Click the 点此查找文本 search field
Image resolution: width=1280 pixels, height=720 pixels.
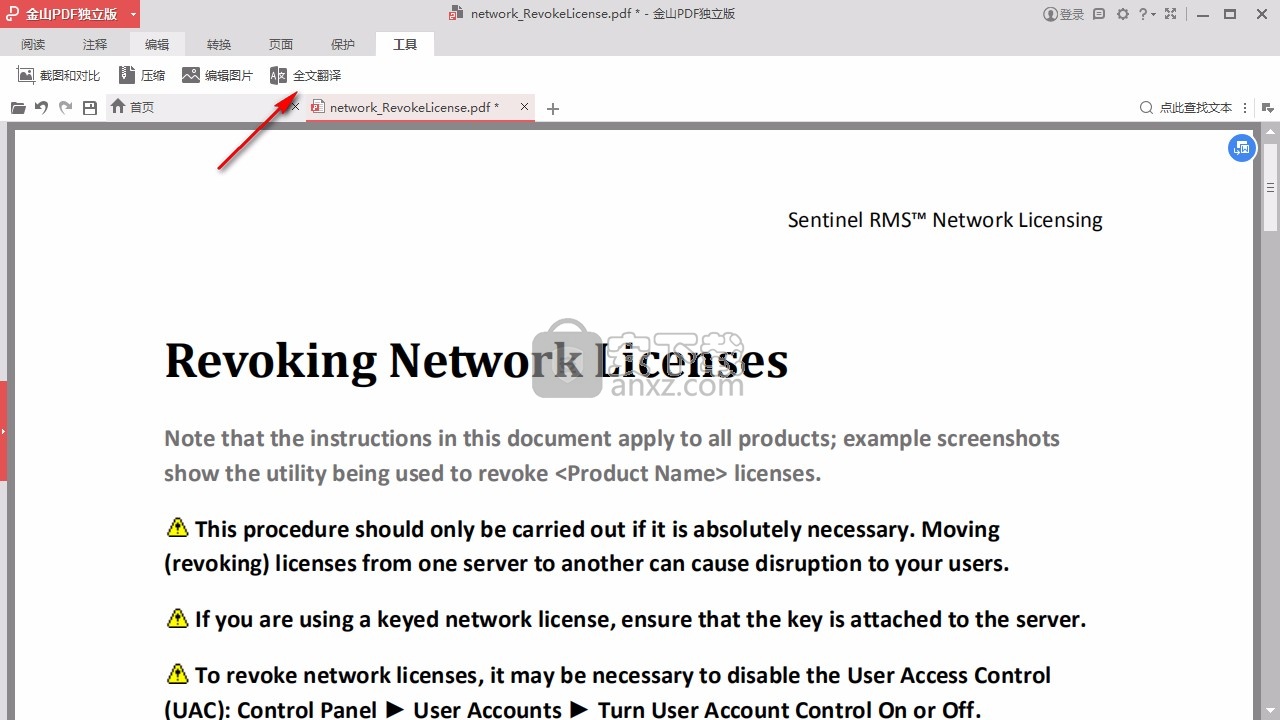click(x=1186, y=108)
